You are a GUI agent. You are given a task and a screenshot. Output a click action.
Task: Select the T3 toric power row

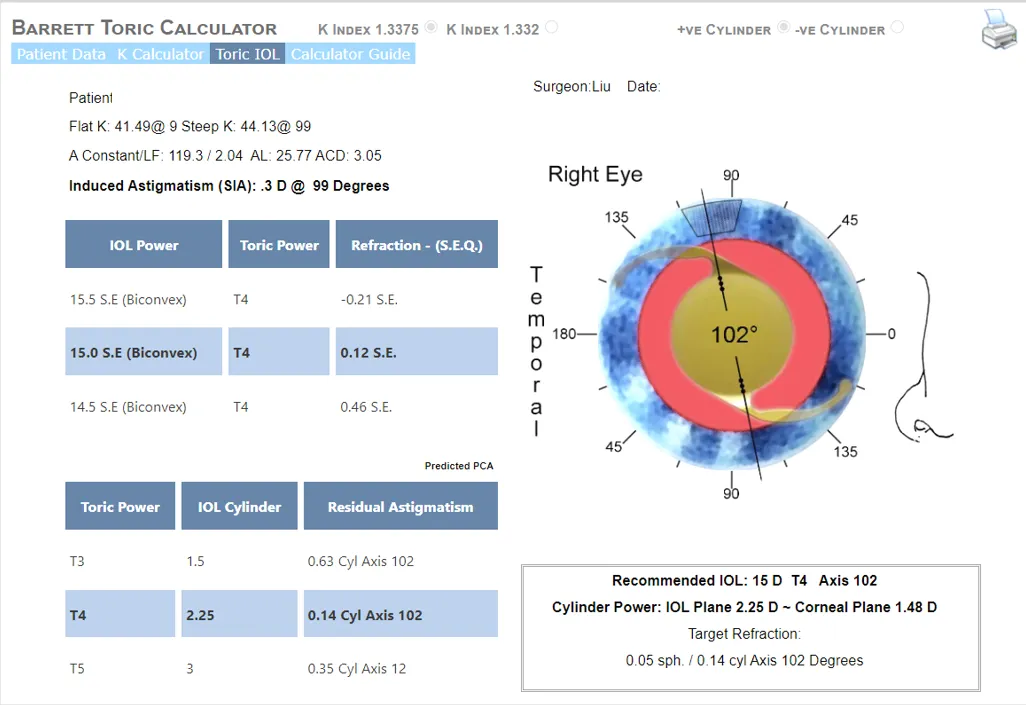point(281,561)
